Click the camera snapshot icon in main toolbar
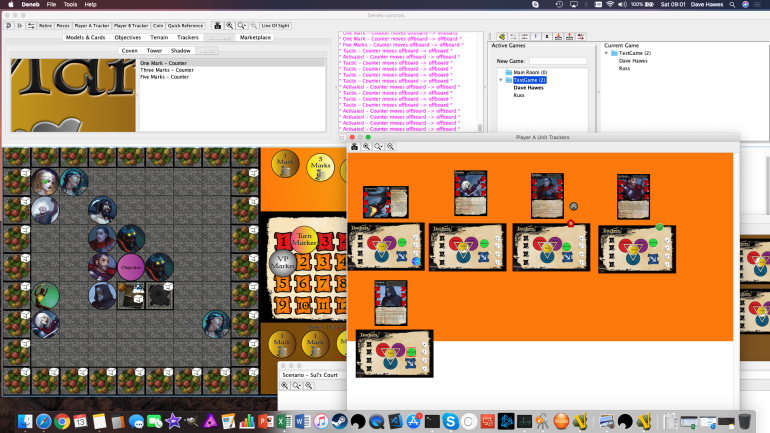The image size is (770, 433). [x=218, y=24]
